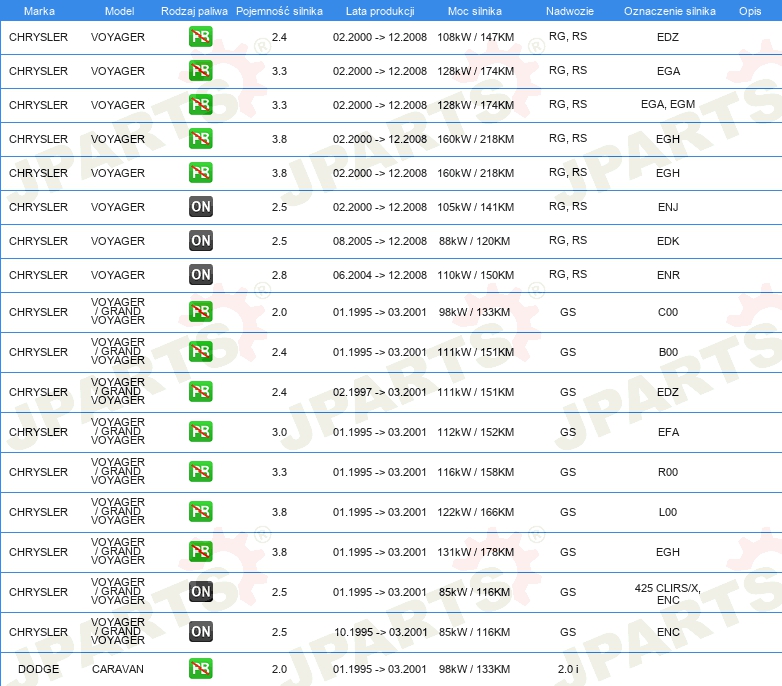Click the Pojemność silnika column header

(279, 11)
